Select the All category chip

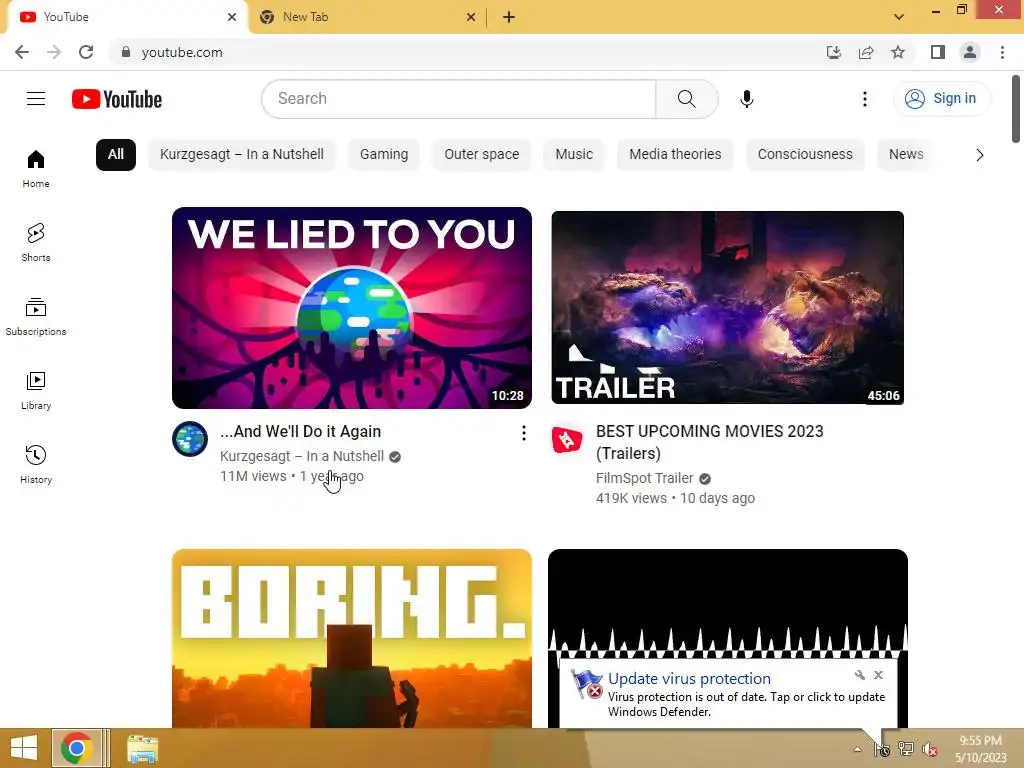pos(116,155)
